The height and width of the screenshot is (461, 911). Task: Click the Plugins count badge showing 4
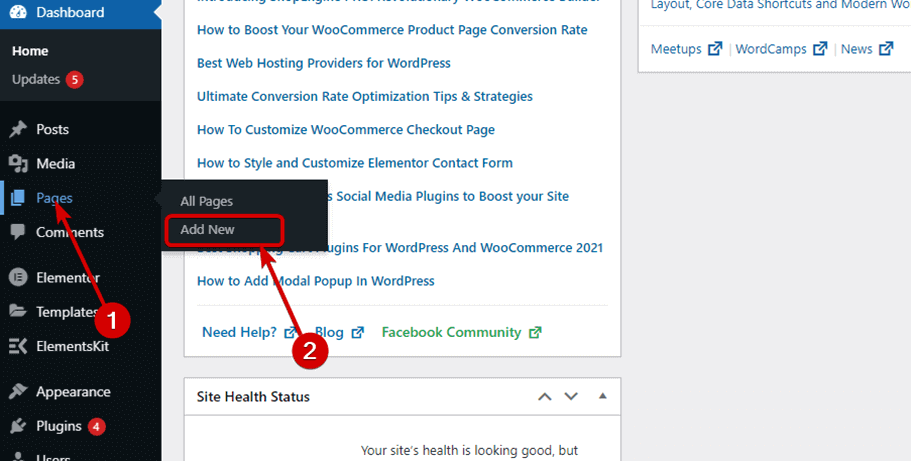96,427
